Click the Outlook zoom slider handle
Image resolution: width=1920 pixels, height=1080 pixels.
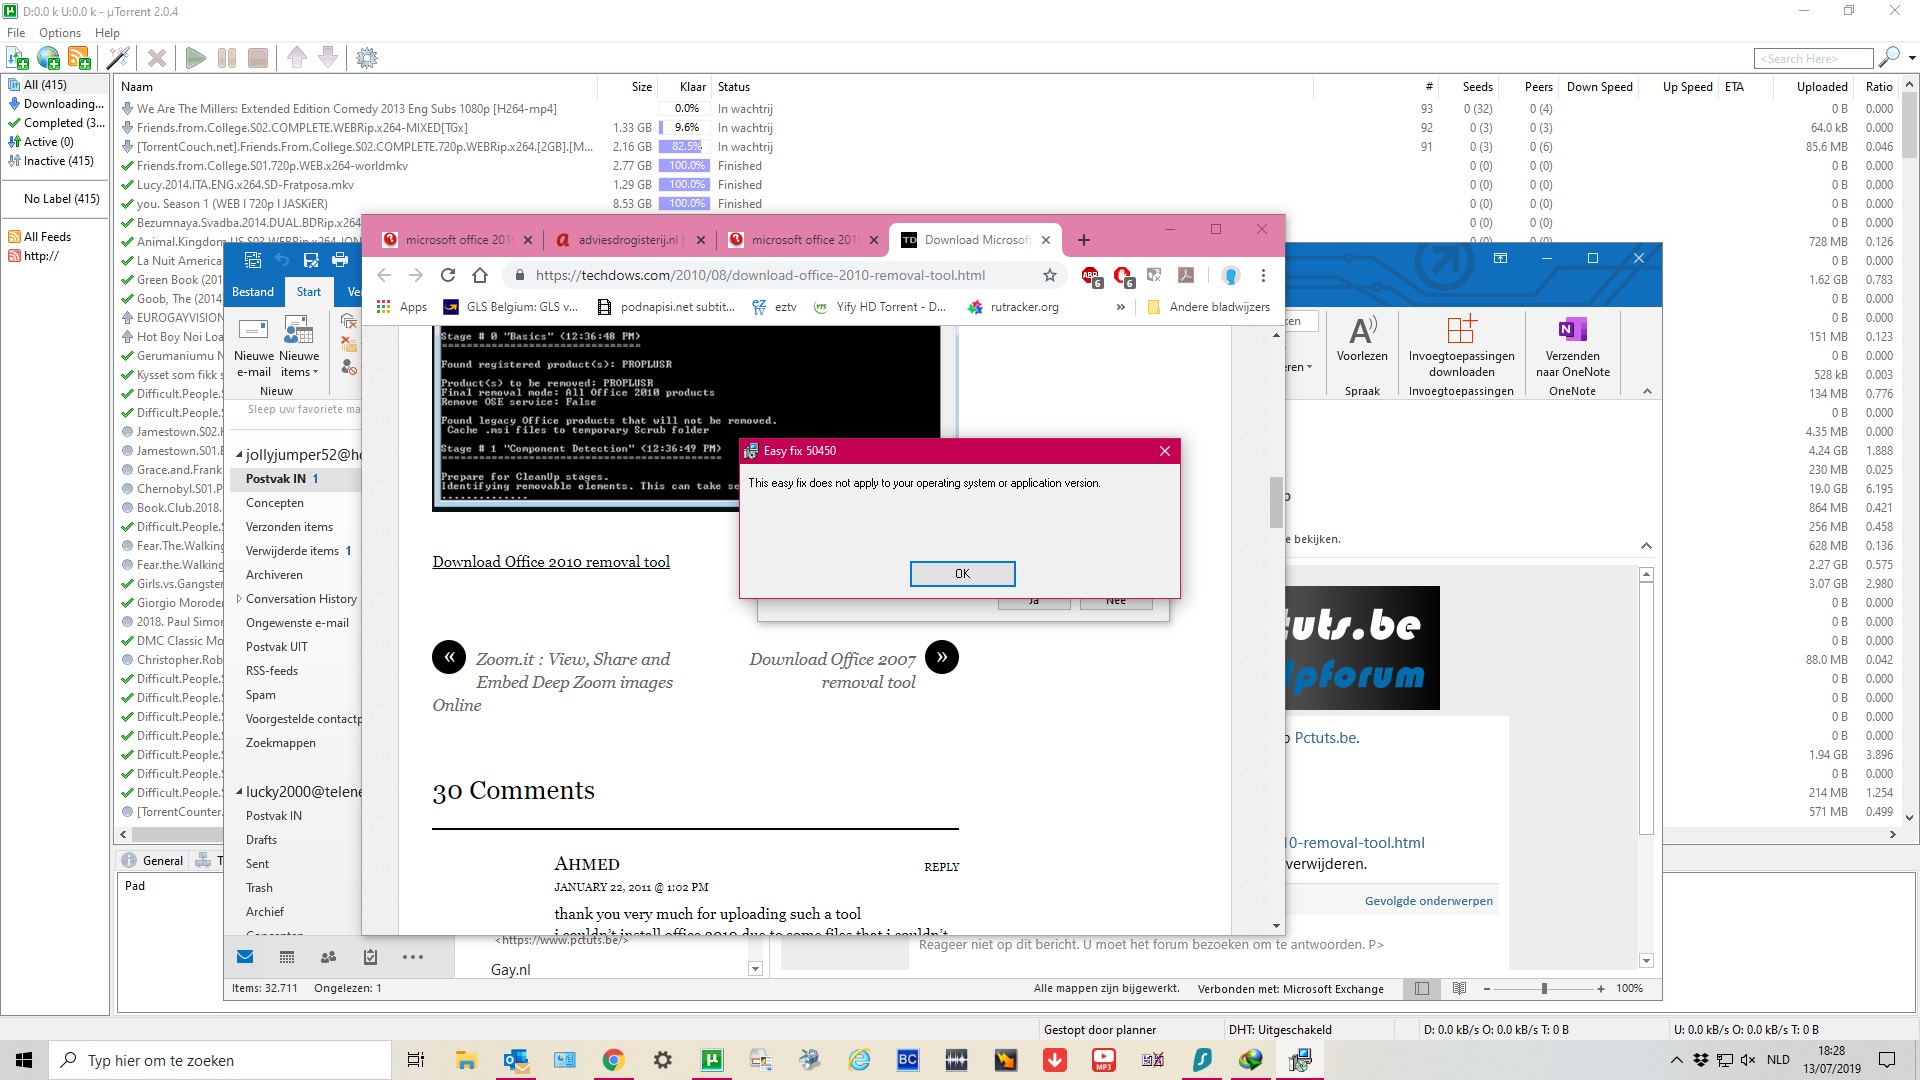[1544, 988]
